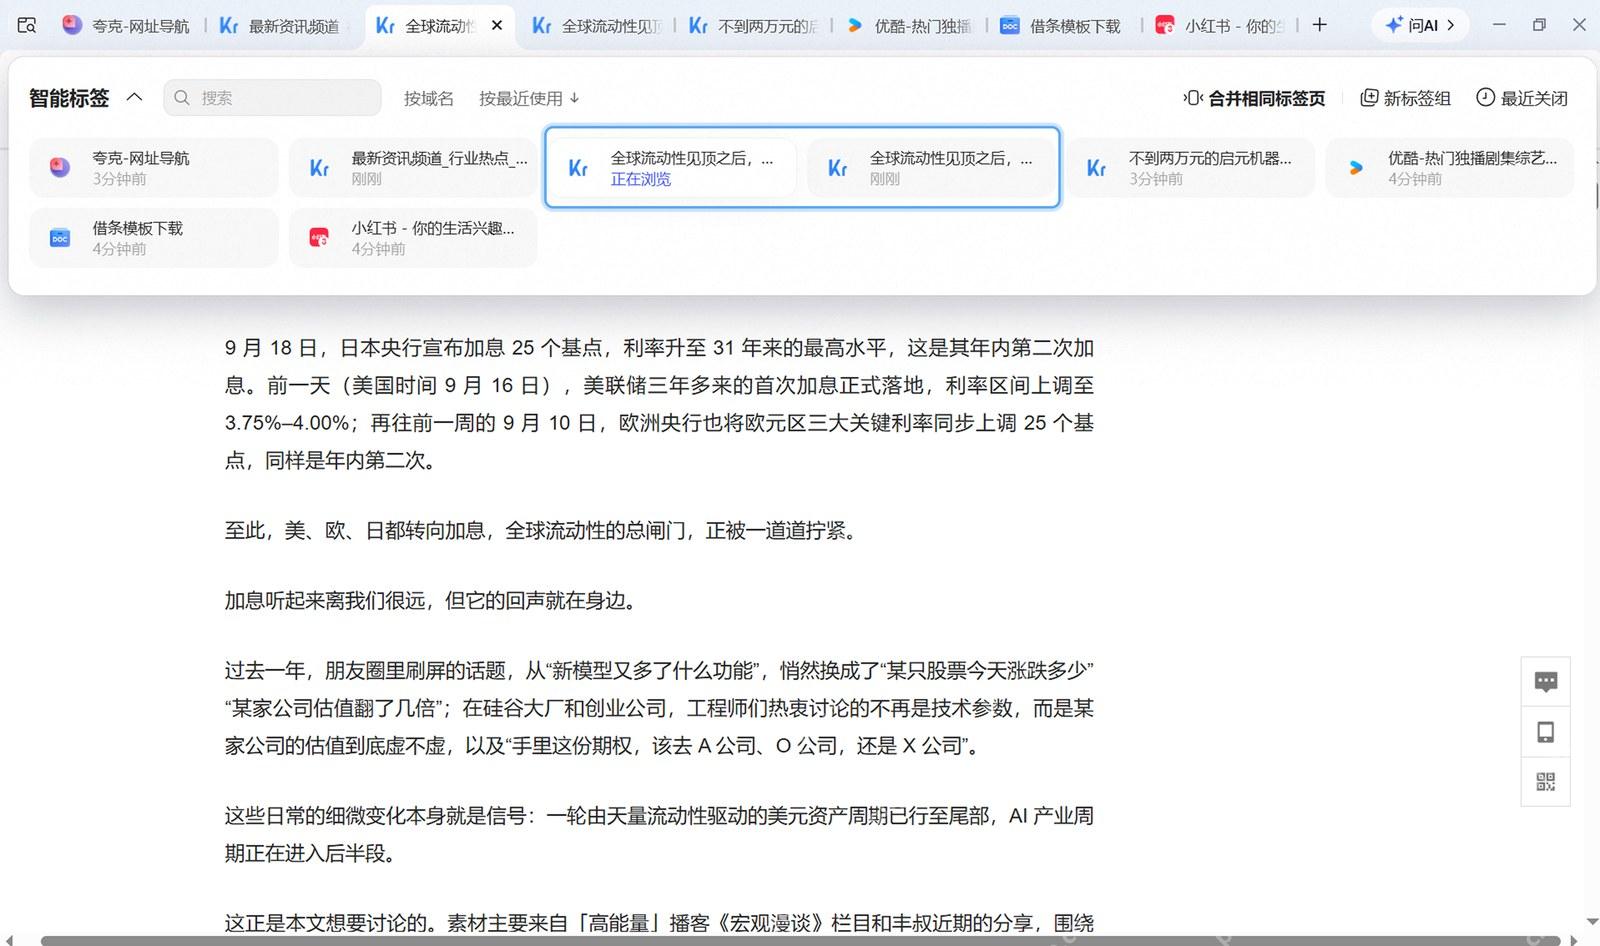1600x946 pixels.
Task: Open the 最新资讯频道_行业热点 card in the panel
Action: pyautogui.click(x=413, y=167)
